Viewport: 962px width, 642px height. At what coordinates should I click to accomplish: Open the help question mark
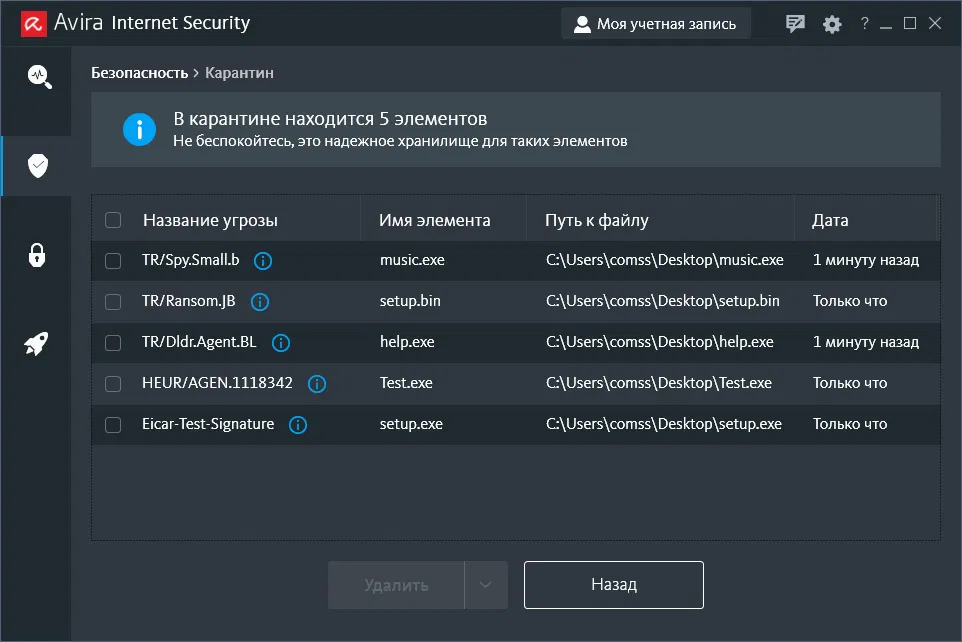tap(864, 24)
